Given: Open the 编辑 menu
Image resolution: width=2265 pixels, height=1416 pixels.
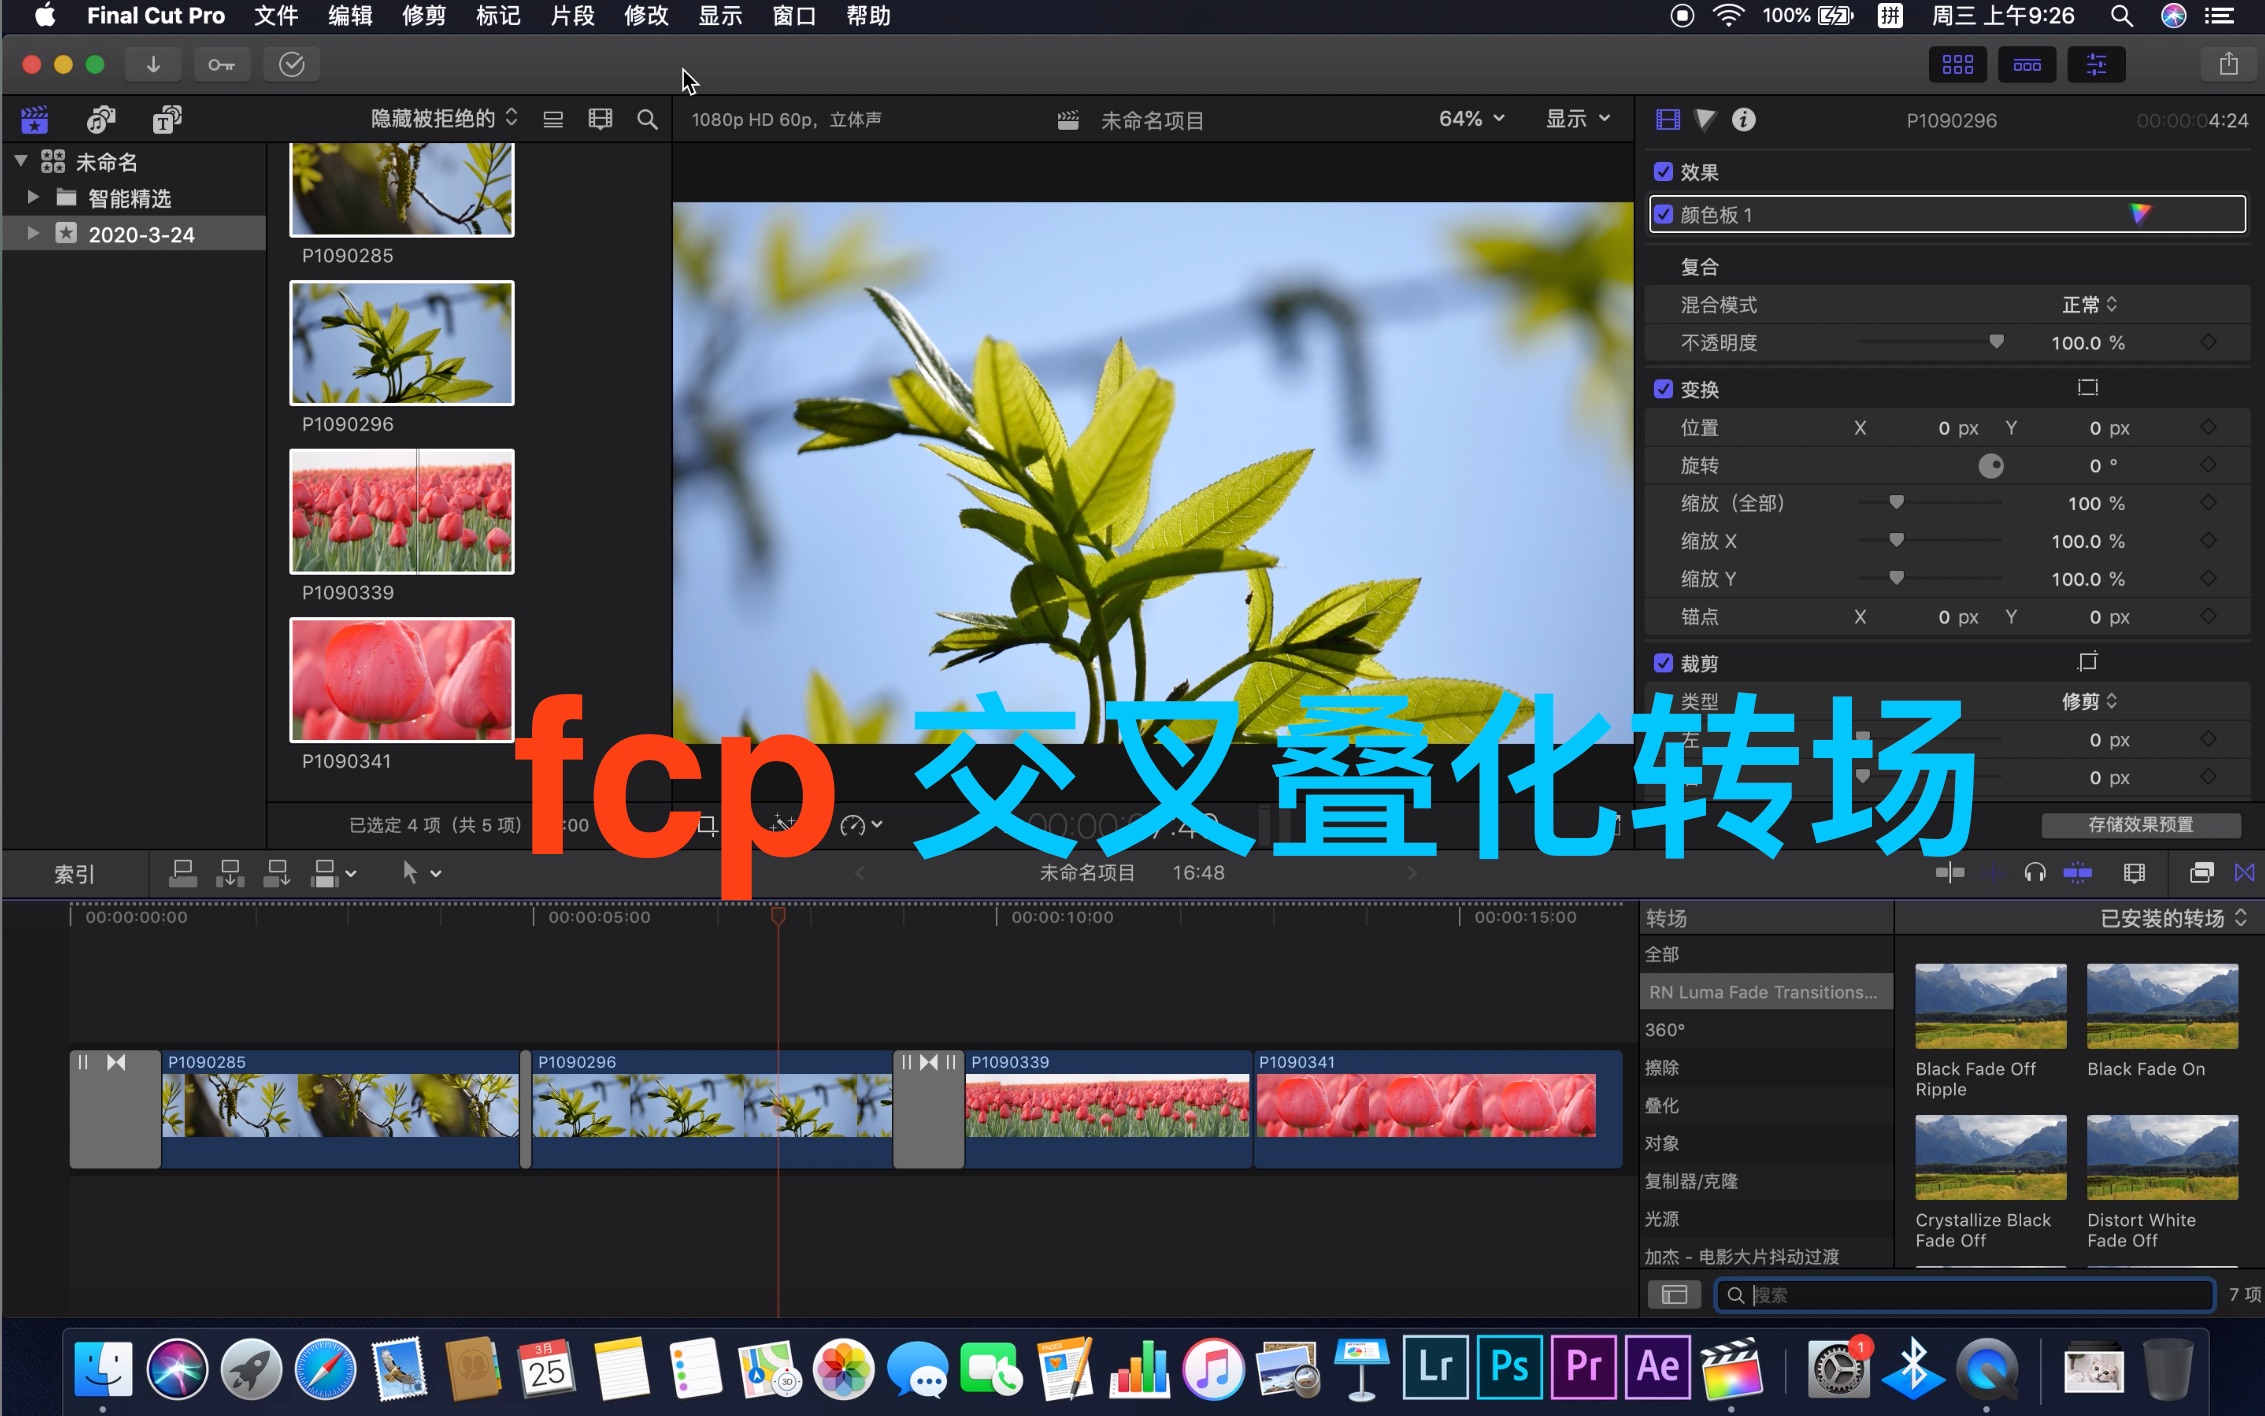Looking at the screenshot, I should pyautogui.click(x=350, y=16).
